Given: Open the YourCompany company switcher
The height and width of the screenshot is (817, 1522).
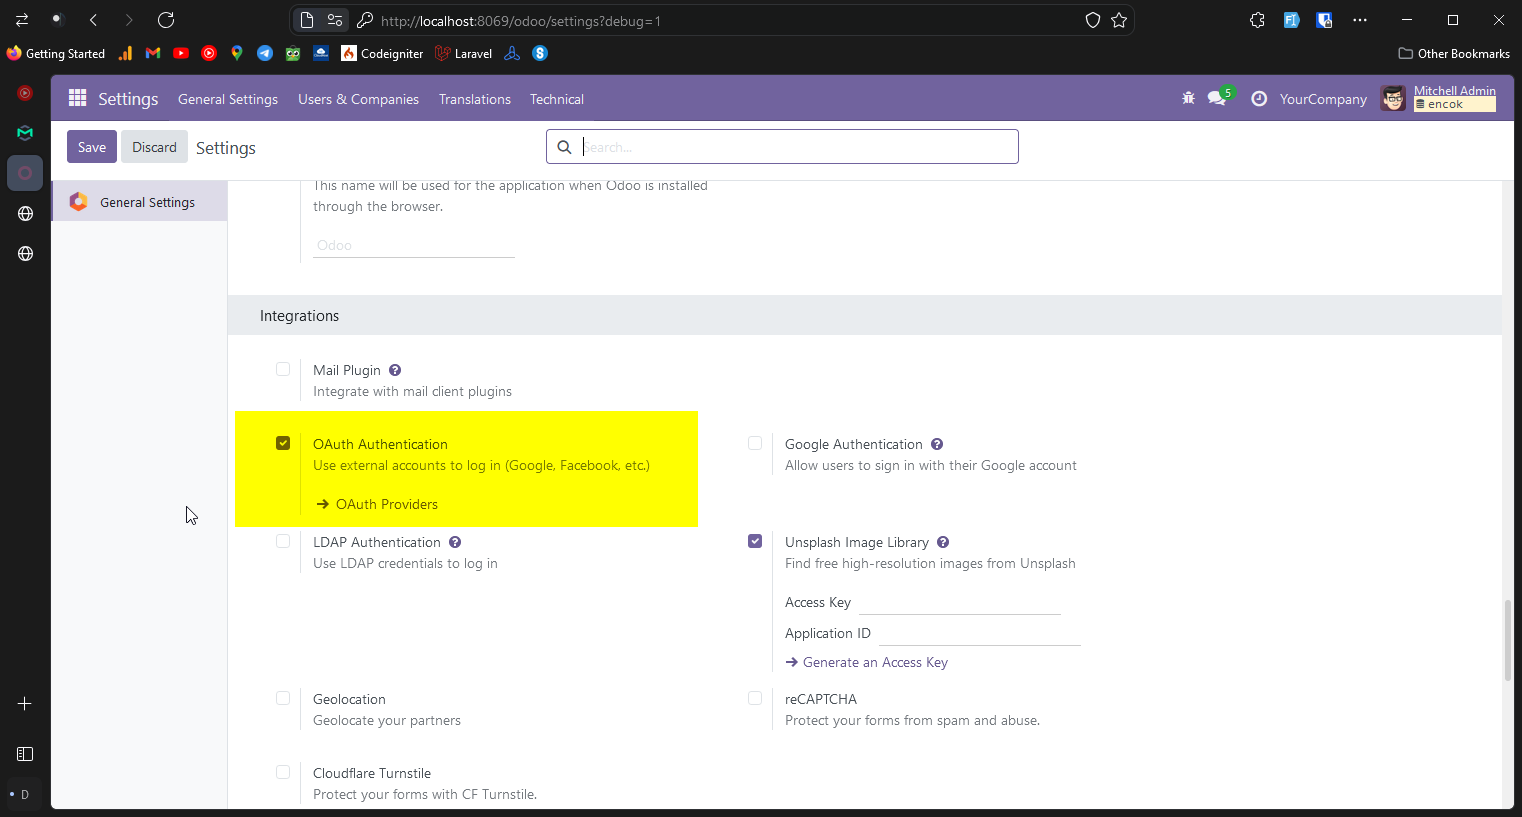Looking at the screenshot, I should (1323, 99).
